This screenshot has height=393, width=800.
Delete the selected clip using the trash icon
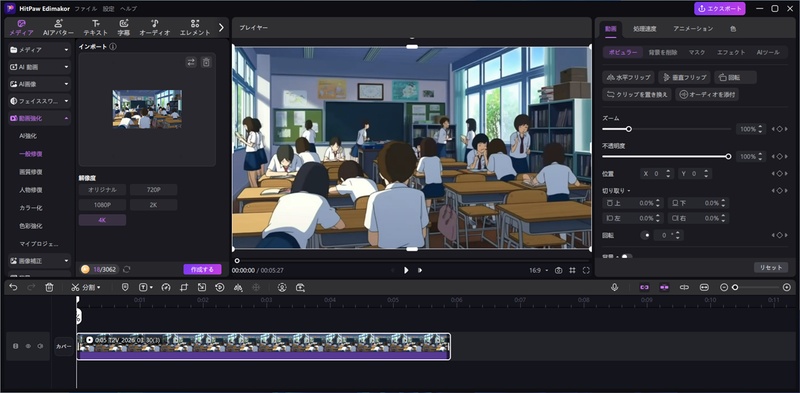[x=49, y=287]
